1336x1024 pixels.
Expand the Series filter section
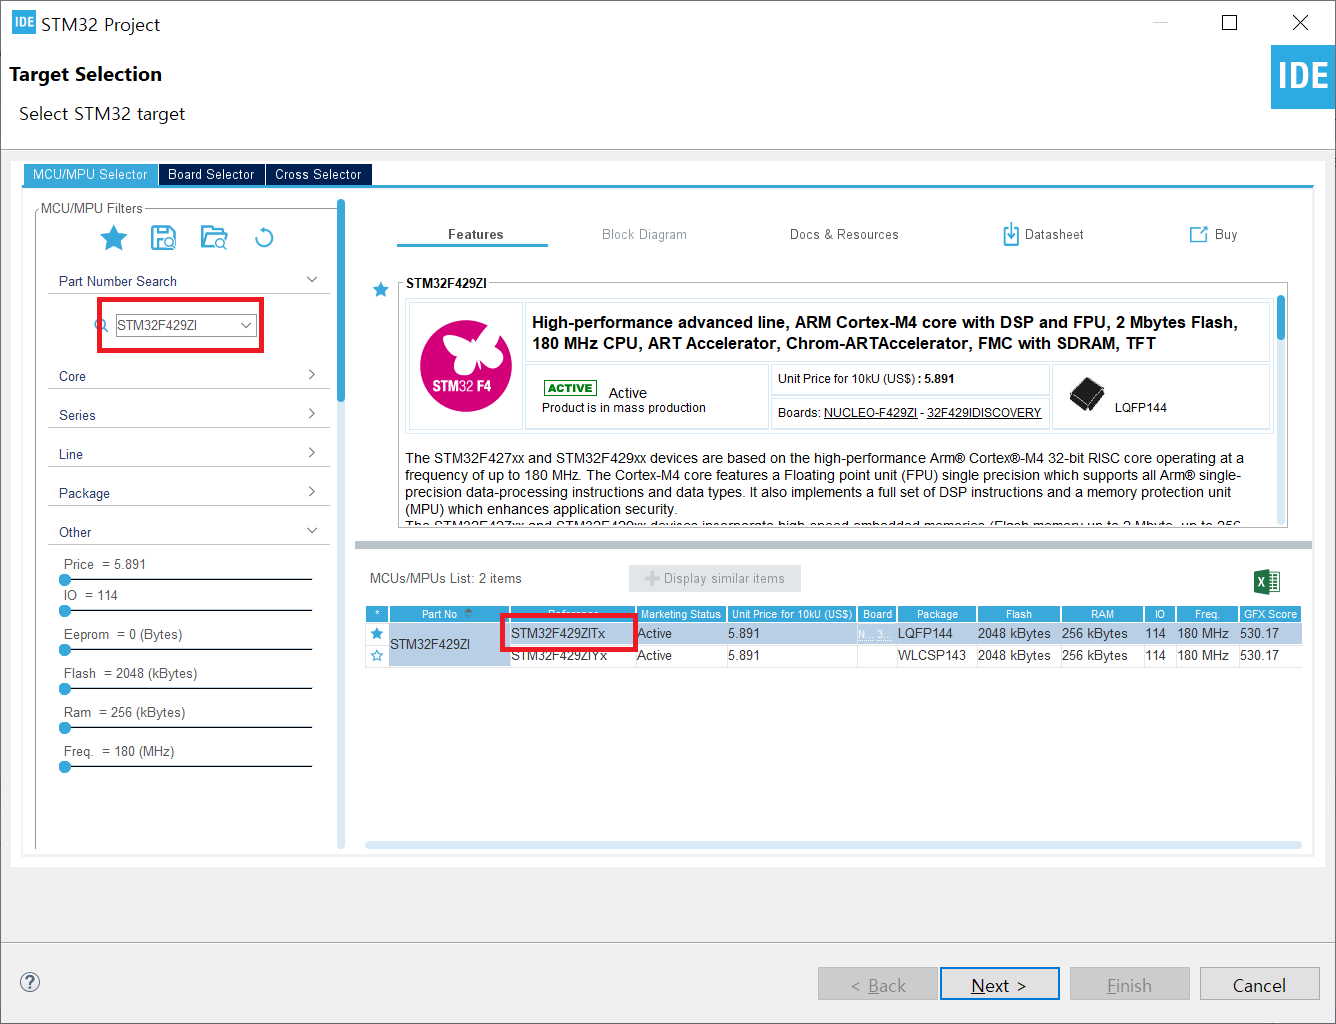(x=312, y=414)
